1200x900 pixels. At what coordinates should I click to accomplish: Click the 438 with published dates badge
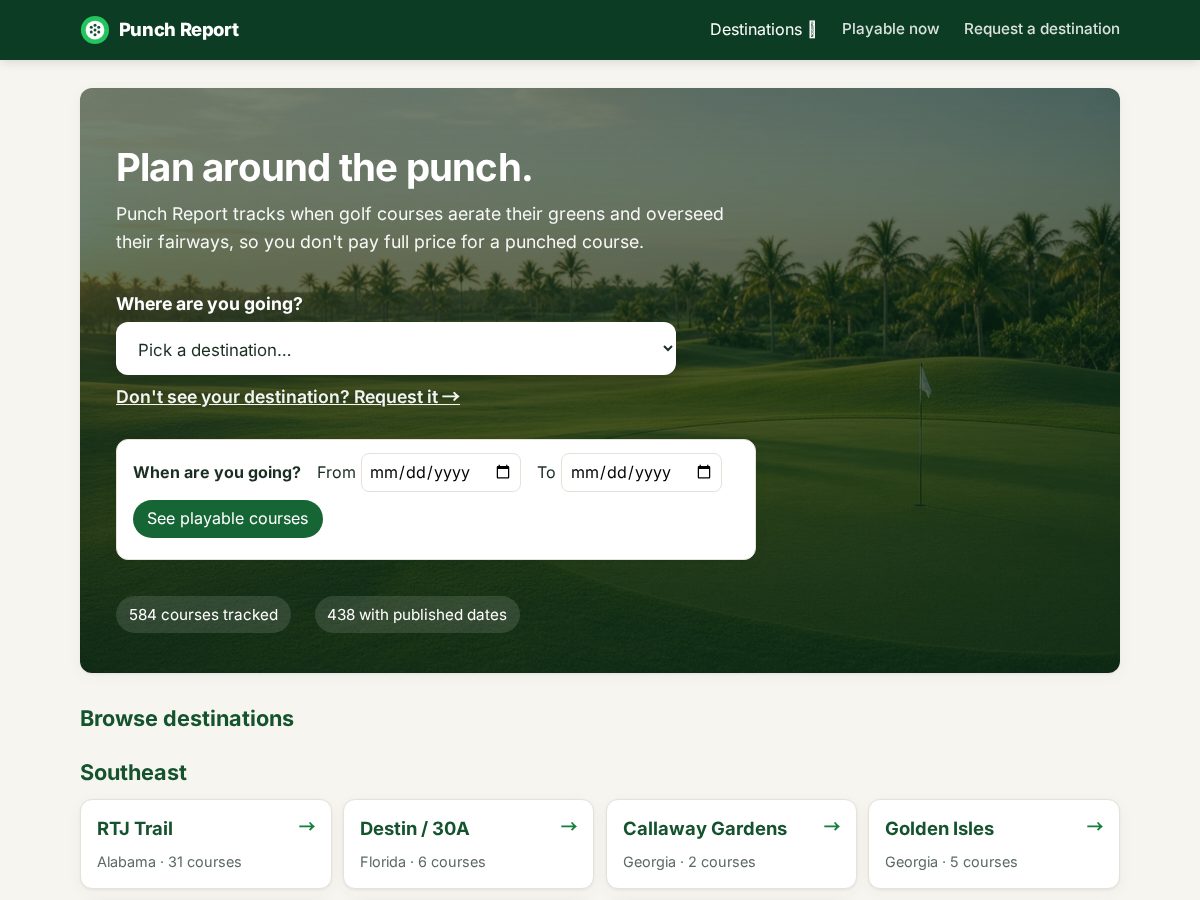[417, 615]
